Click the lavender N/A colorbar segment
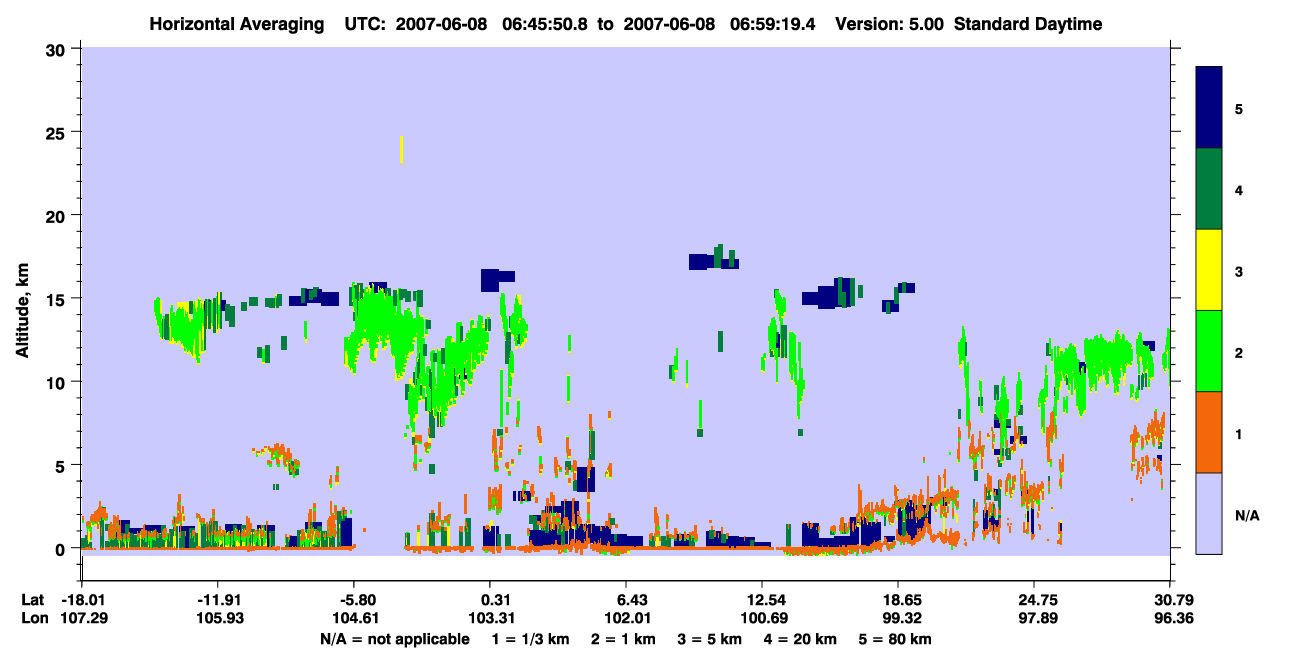The width and height of the screenshot is (1300, 667). (x=1209, y=513)
